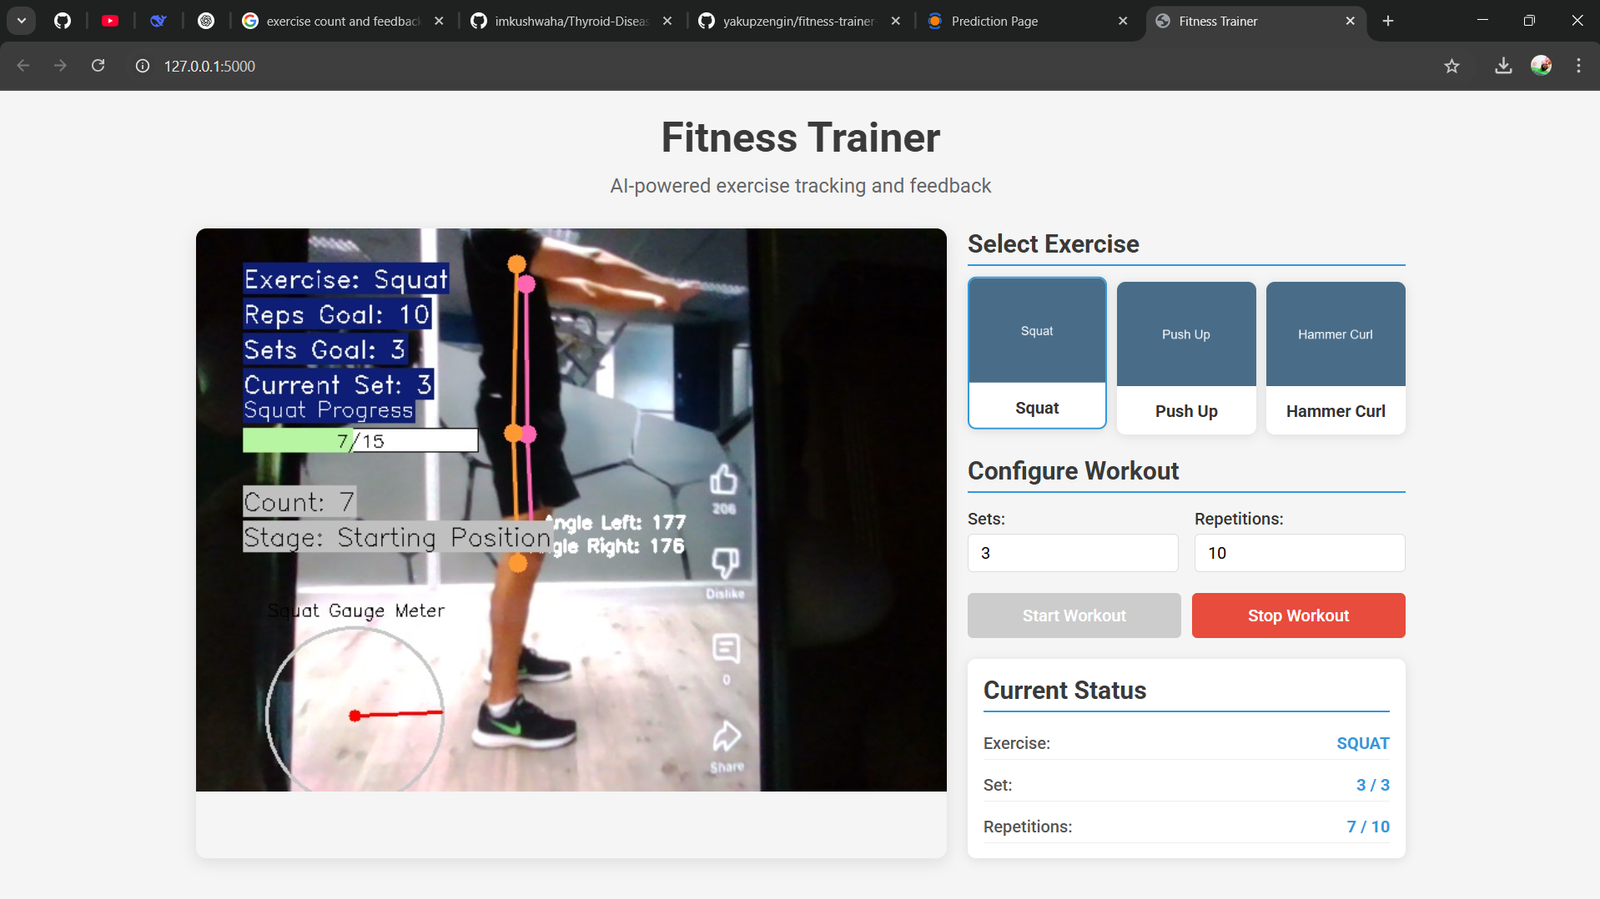Click the Select Exercise heading
This screenshot has width=1600, height=899.
click(1053, 244)
